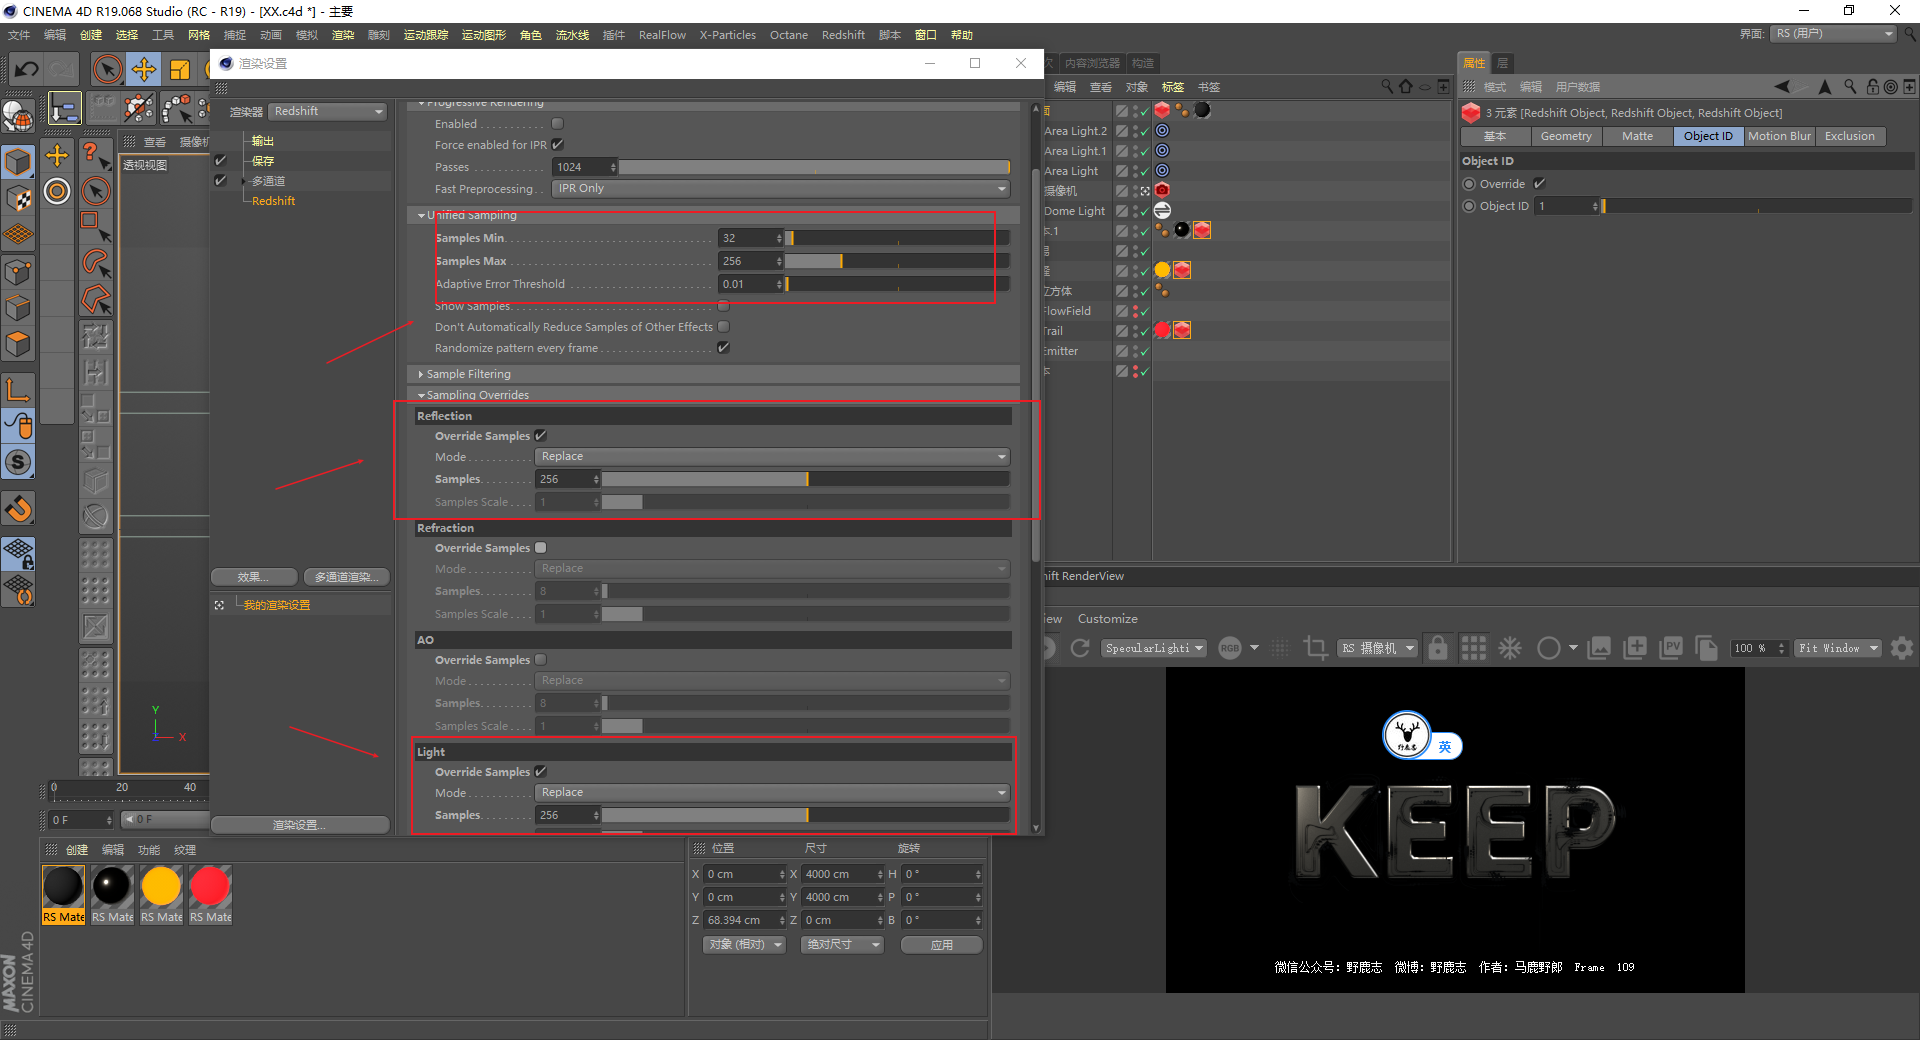Select the Scale tool in top toolbar

(180, 69)
